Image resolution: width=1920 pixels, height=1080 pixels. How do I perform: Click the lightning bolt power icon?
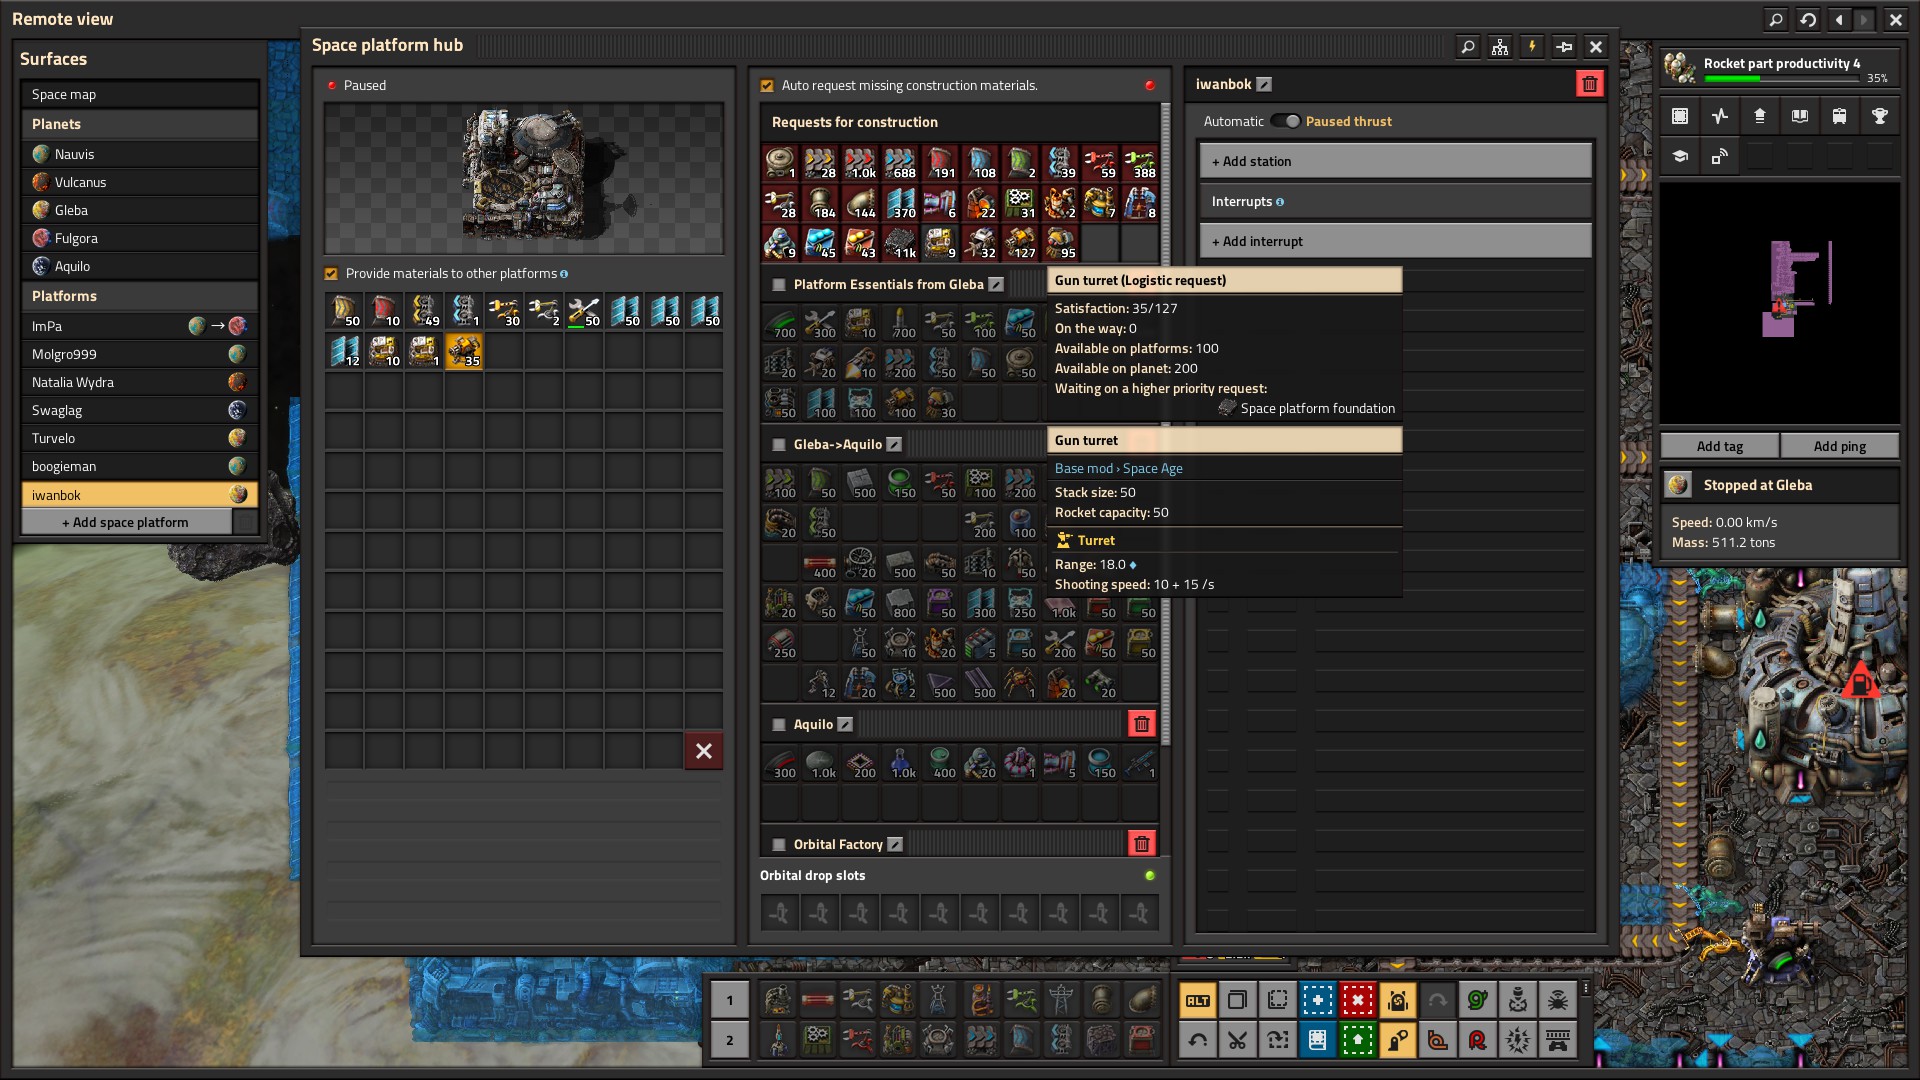1531,47
